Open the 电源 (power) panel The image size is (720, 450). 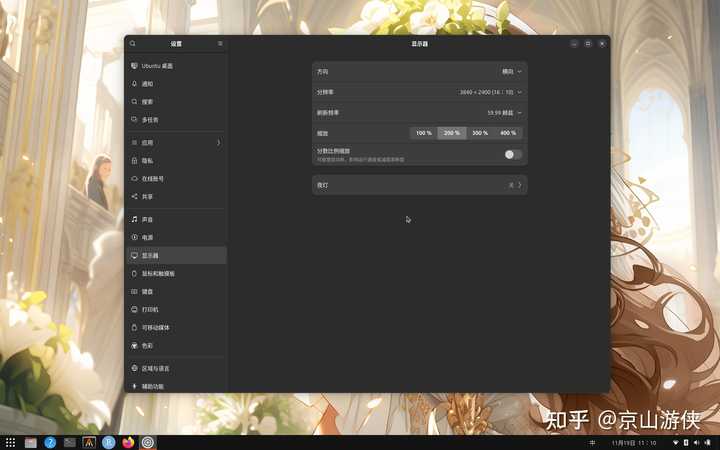pyautogui.click(x=177, y=237)
